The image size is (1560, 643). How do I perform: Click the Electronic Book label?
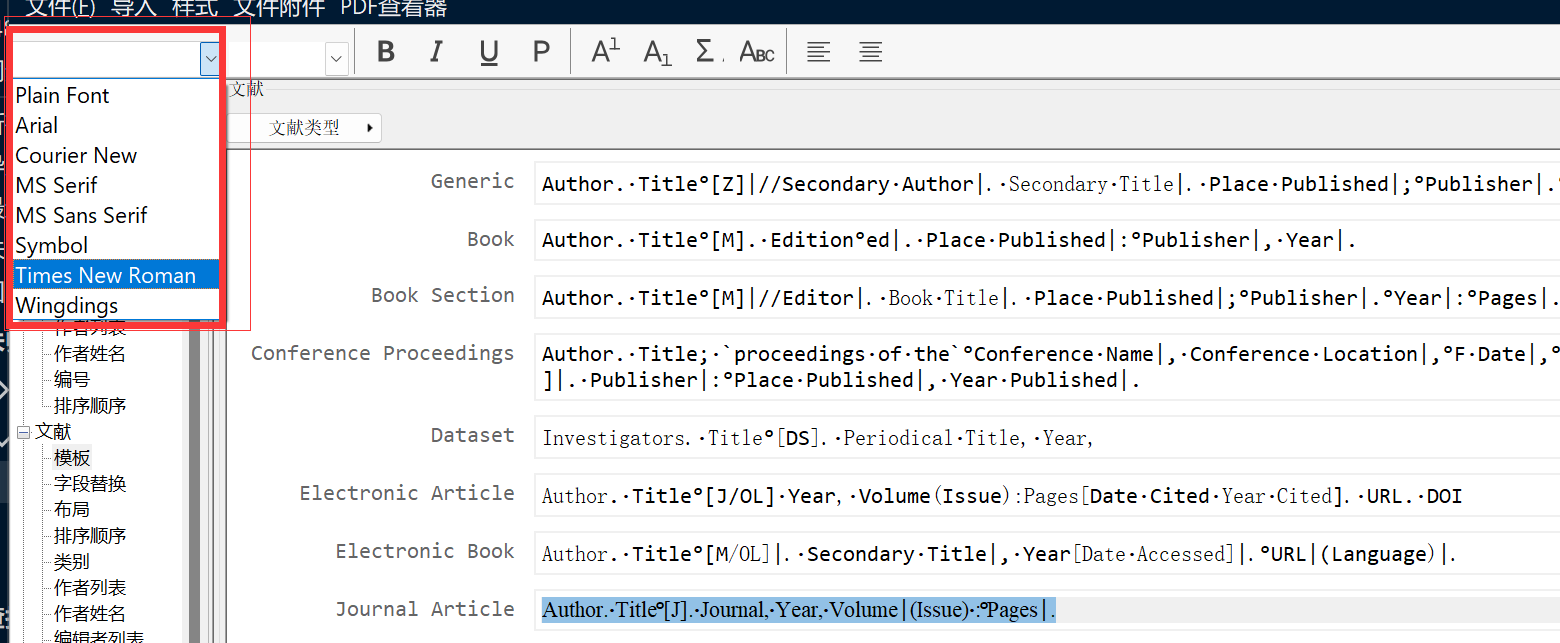coord(425,551)
